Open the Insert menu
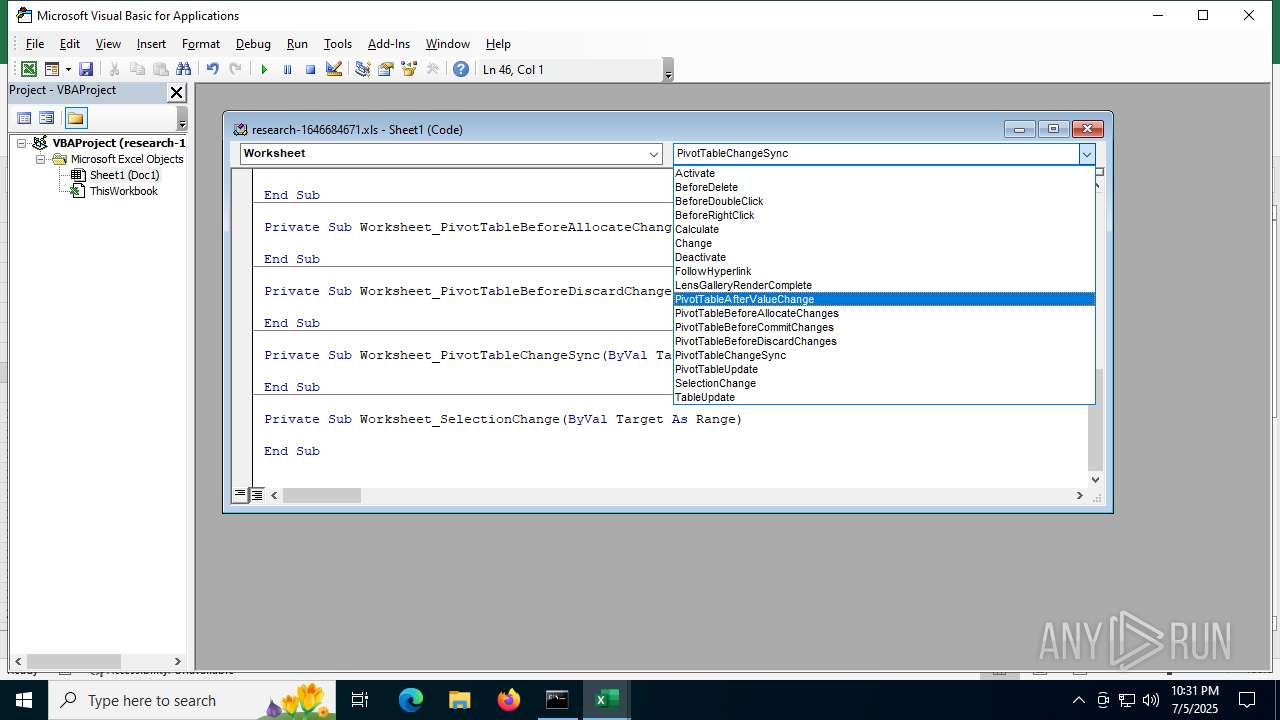1280x720 pixels. tap(151, 44)
